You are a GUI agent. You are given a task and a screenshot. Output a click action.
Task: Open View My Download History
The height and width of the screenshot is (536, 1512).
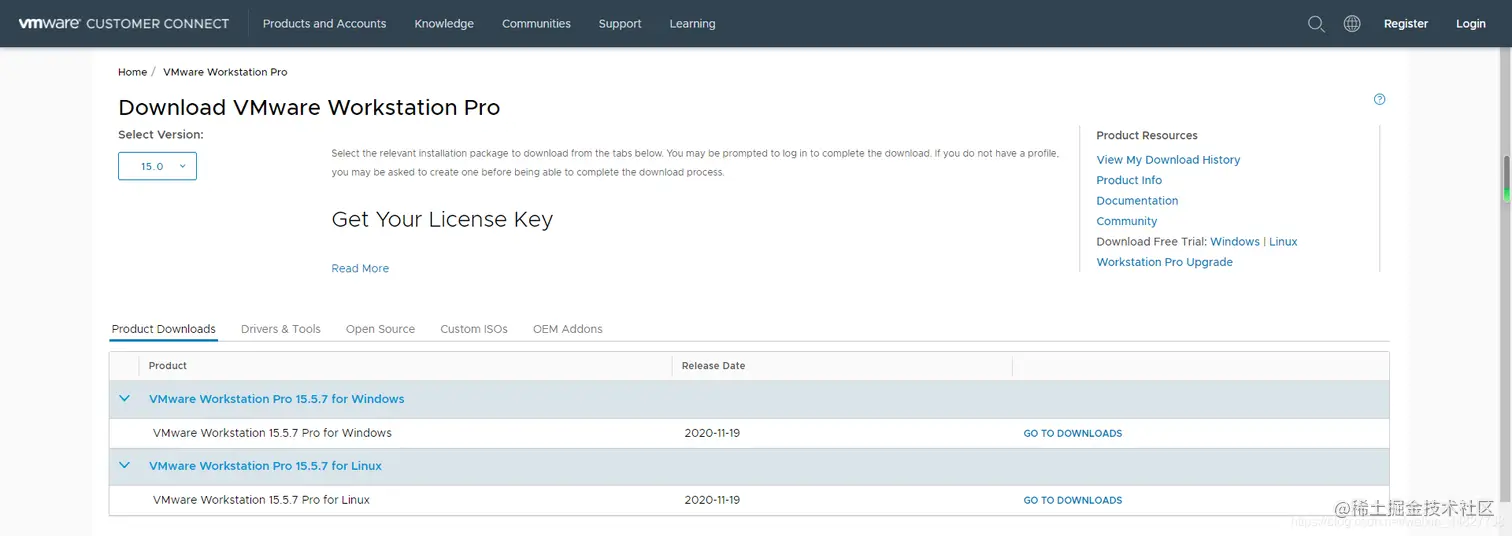click(x=1168, y=160)
